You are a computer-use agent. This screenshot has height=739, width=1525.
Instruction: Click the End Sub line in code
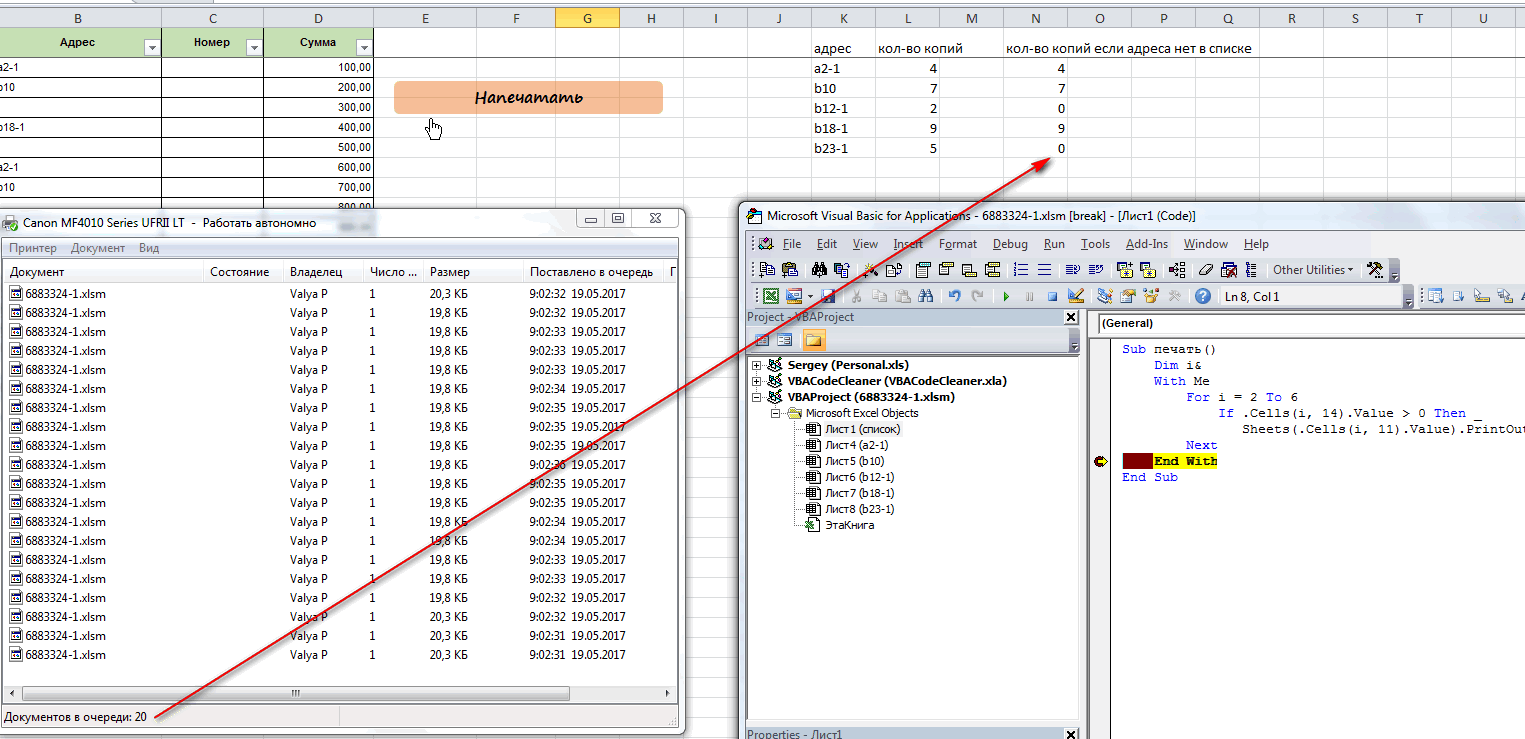pos(1150,477)
